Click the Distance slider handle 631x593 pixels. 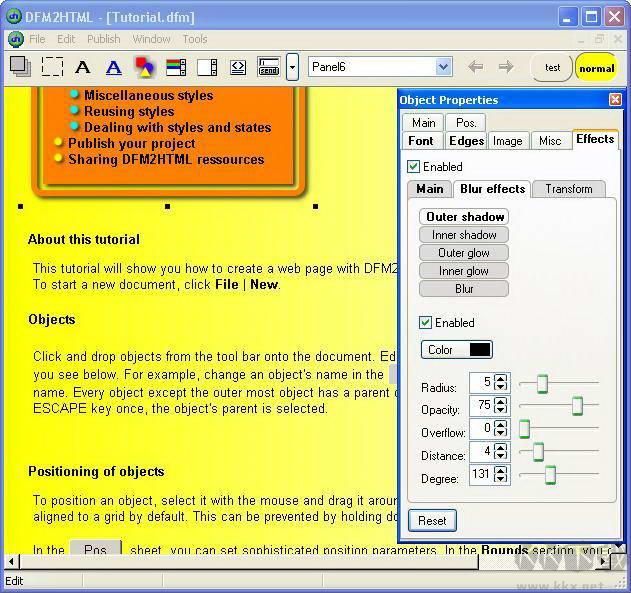pos(538,451)
